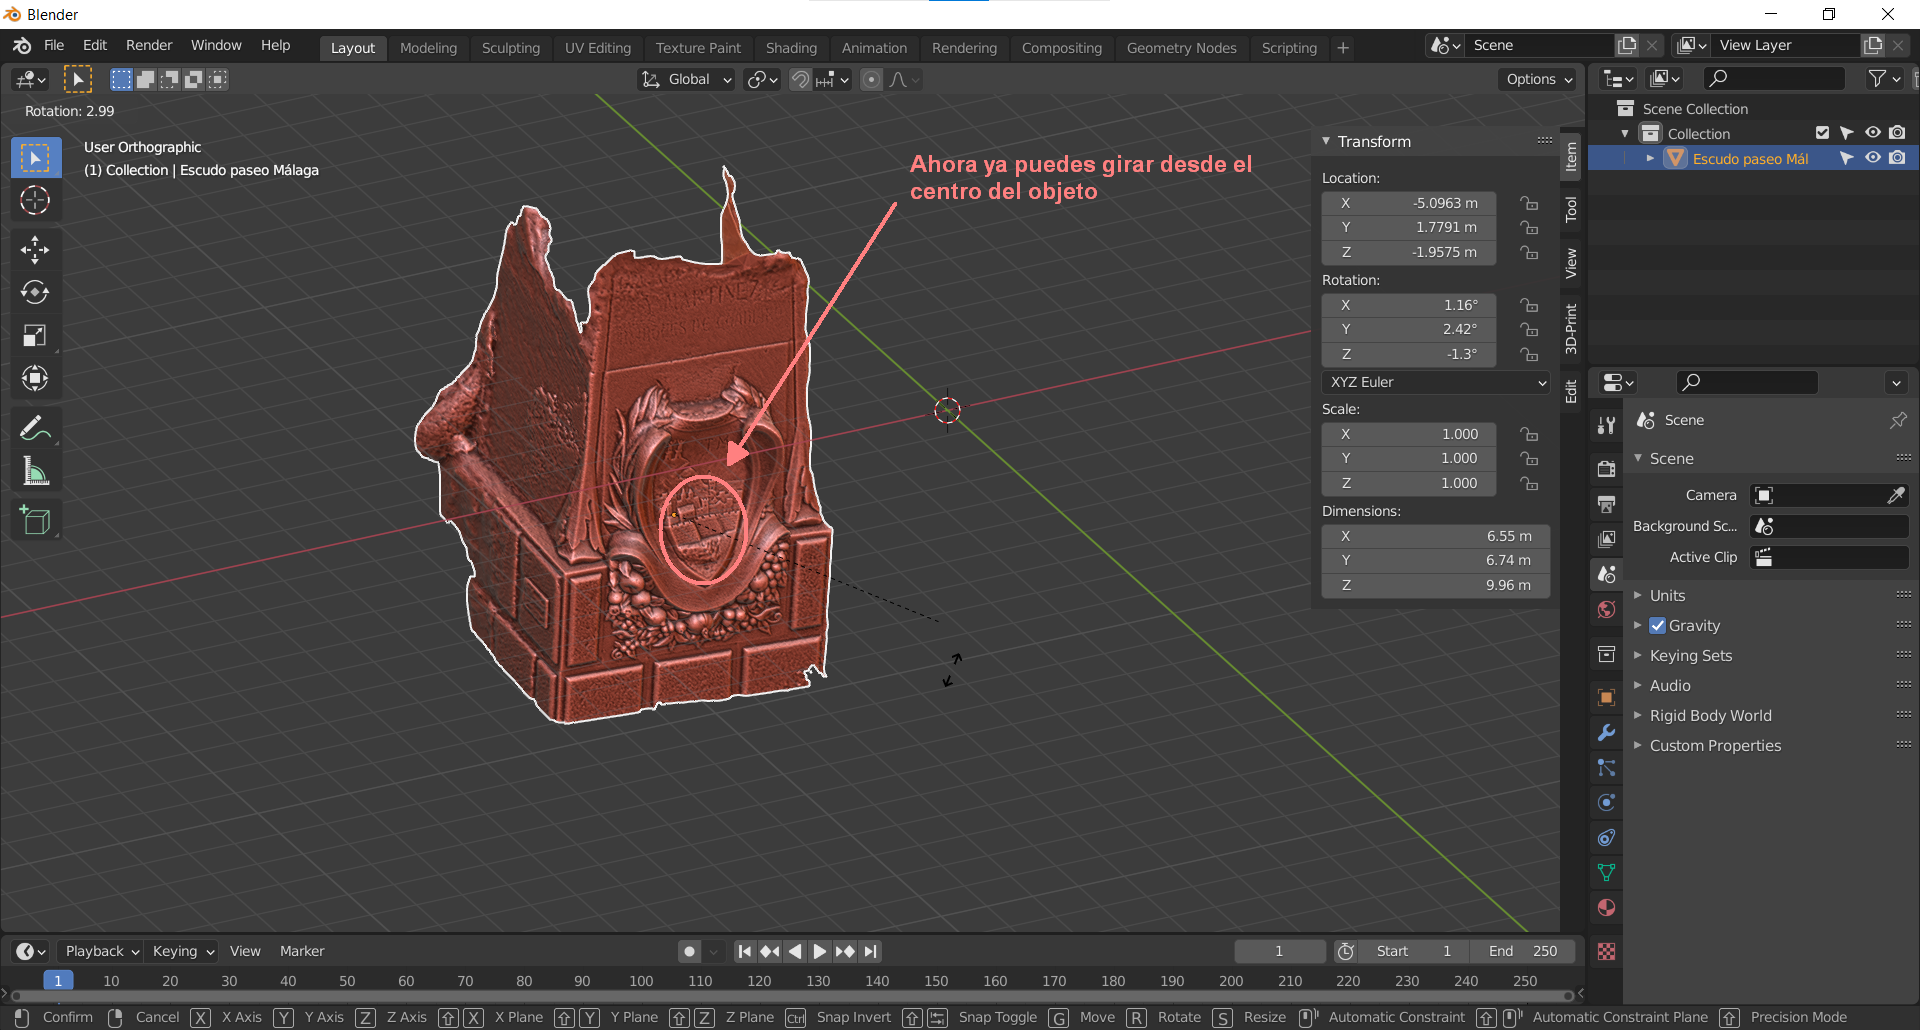Open the Tool properties tab icon
This screenshot has width=1920, height=1030.
tap(1606, 426)
